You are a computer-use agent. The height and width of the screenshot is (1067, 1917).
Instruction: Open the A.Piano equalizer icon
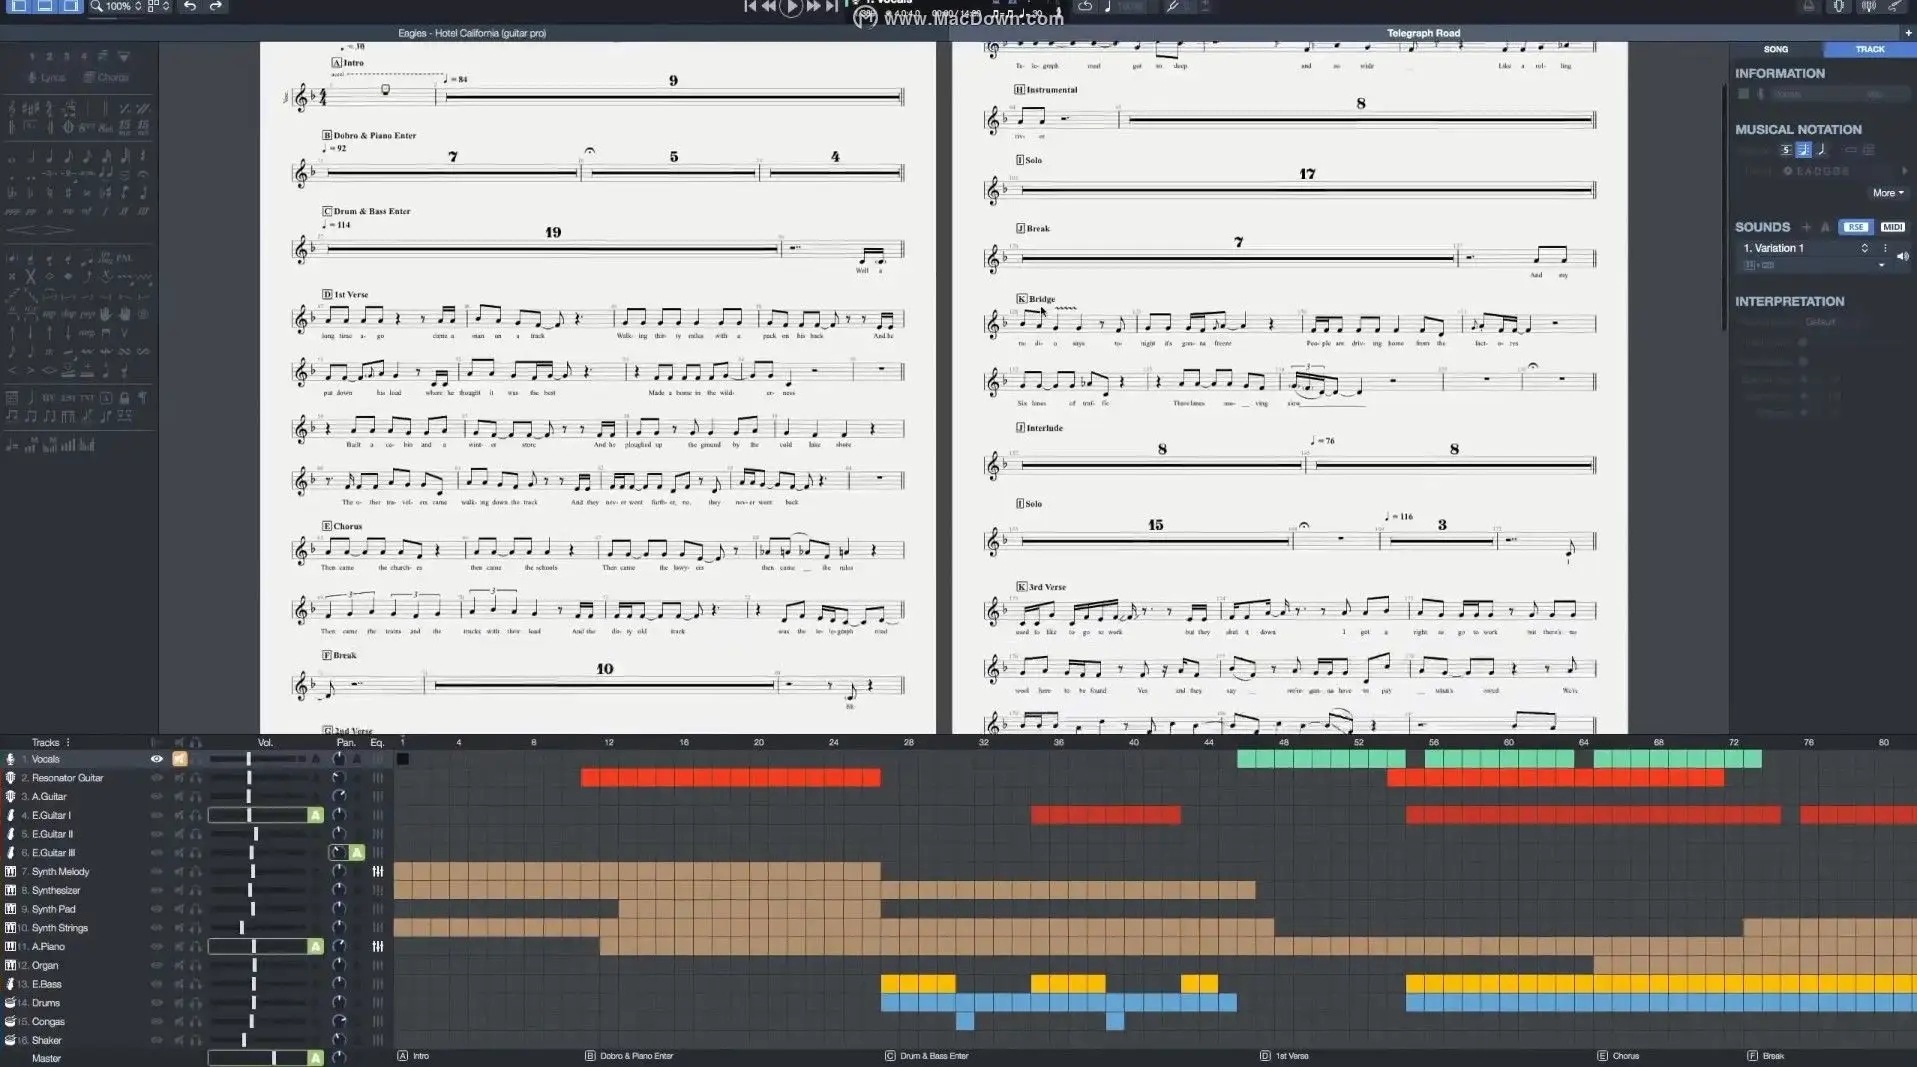click(x=378, y=946)
